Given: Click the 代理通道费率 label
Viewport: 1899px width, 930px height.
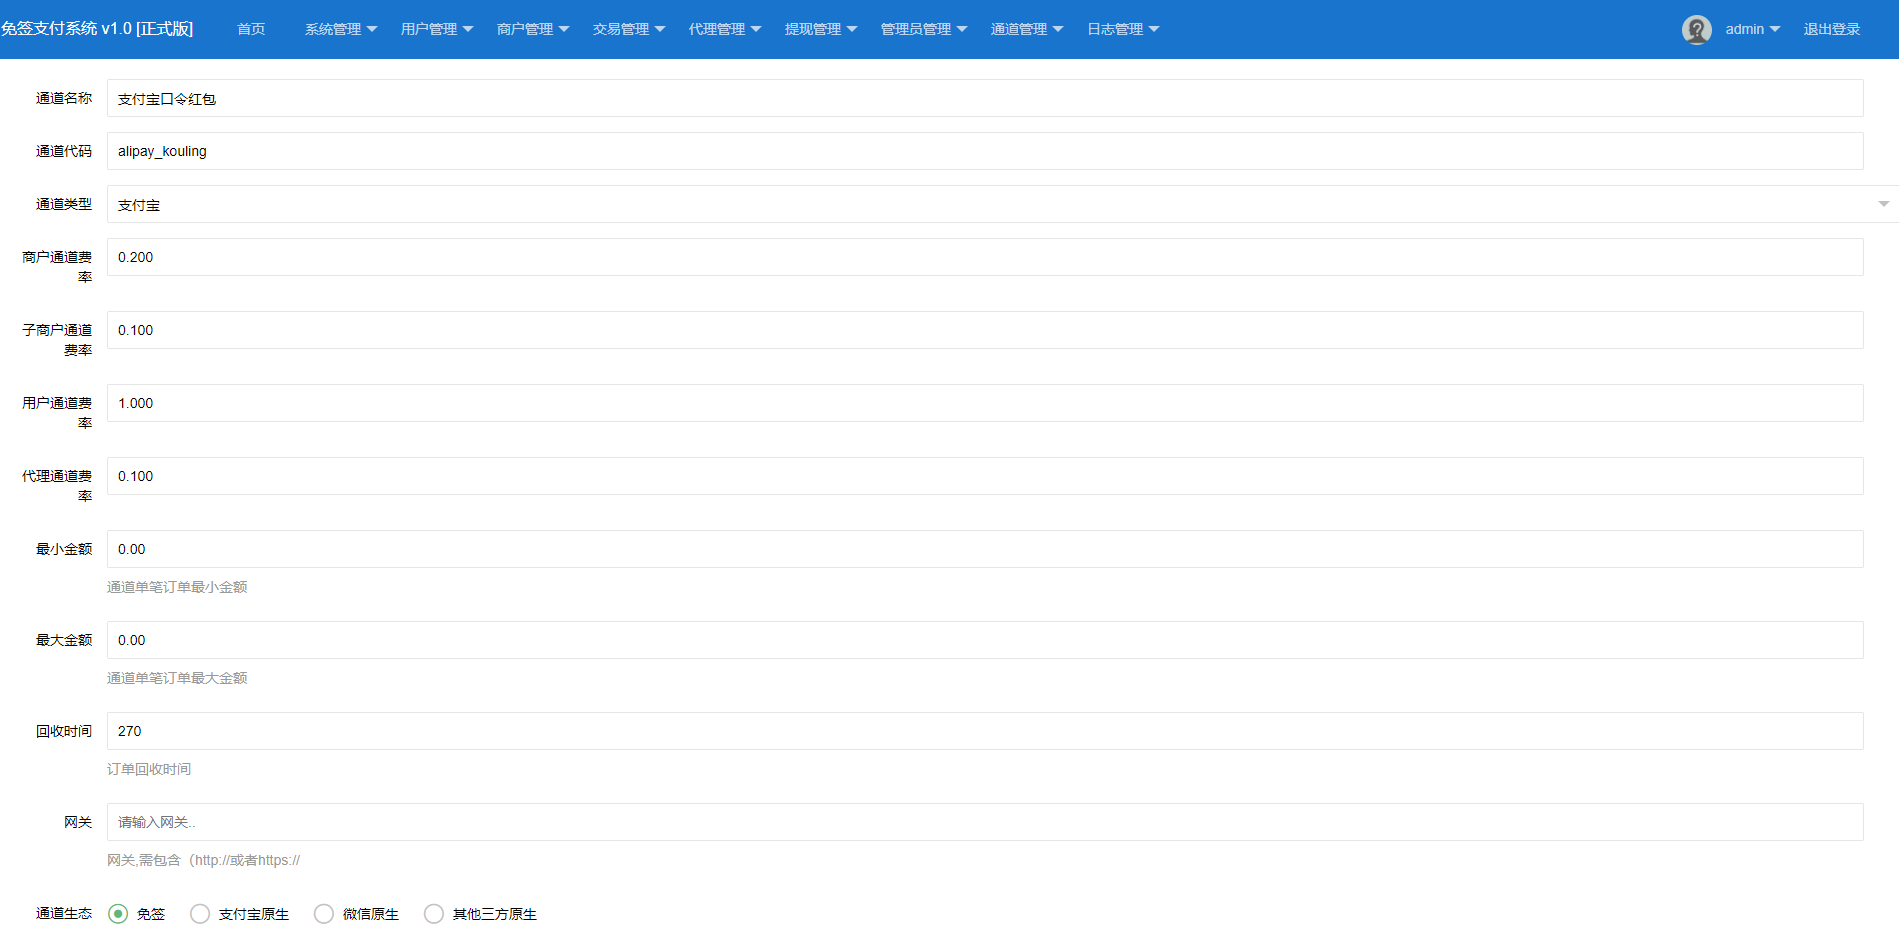Looking at the screenshot, I should click(57, 486).
